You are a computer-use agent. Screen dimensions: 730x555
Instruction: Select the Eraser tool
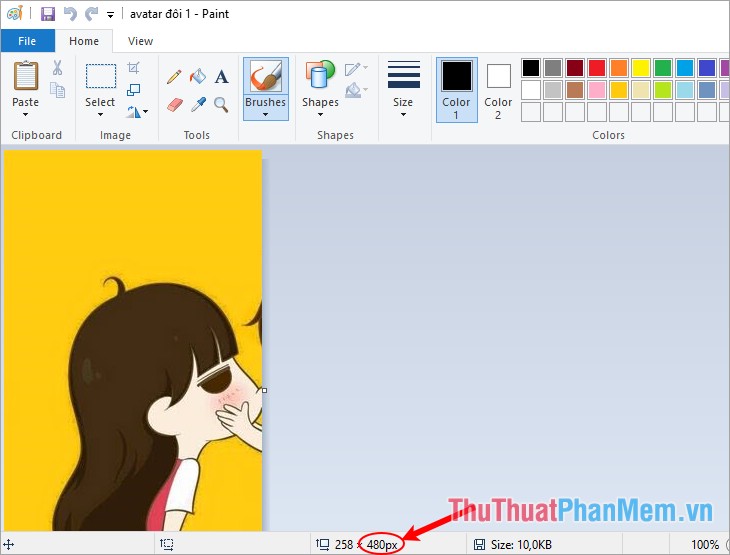174,104
